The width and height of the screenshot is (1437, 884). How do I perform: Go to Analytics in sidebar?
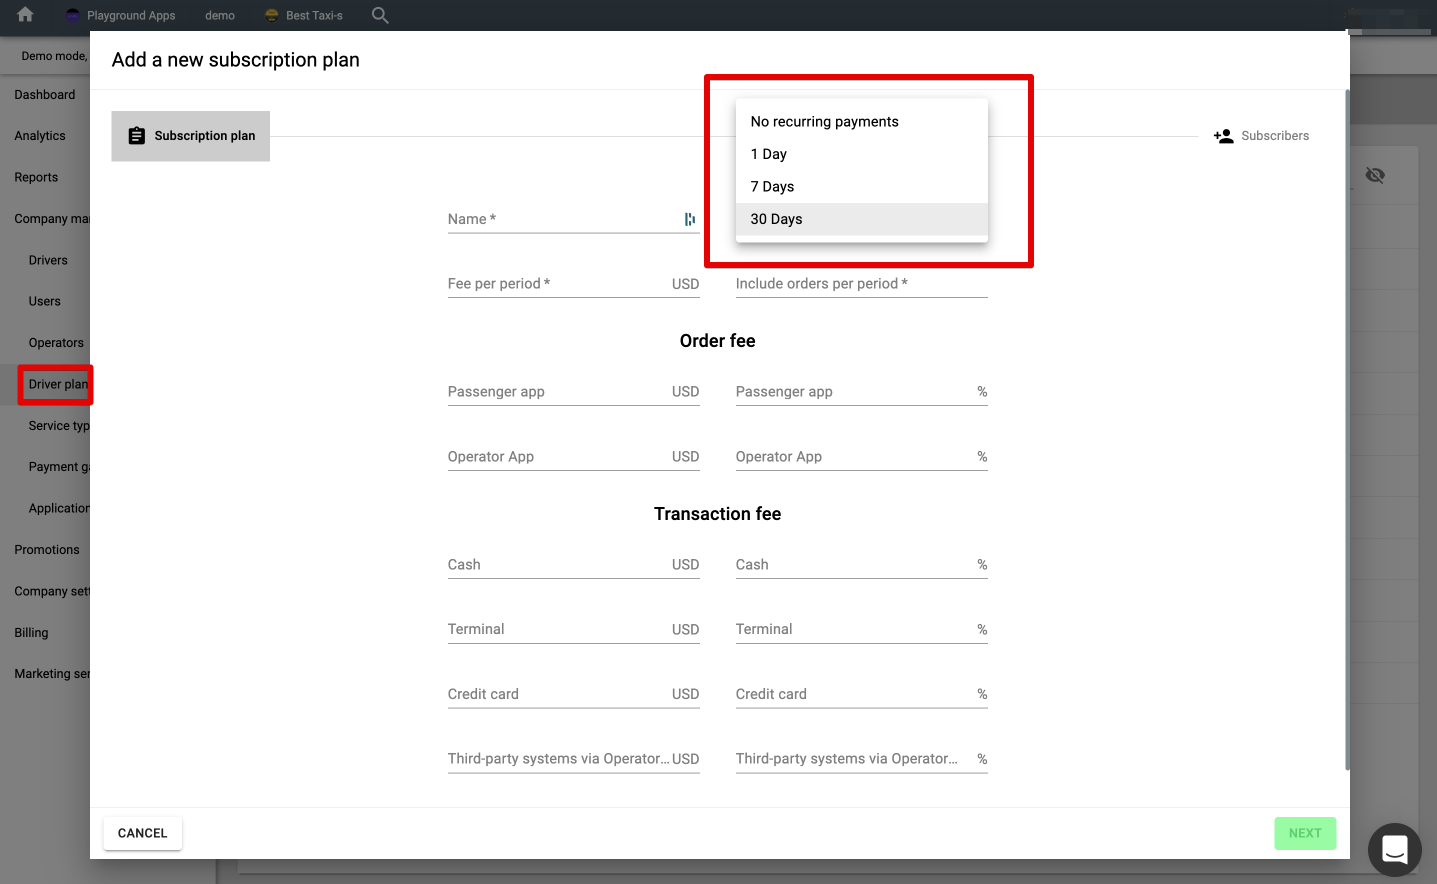click(40, 136)
